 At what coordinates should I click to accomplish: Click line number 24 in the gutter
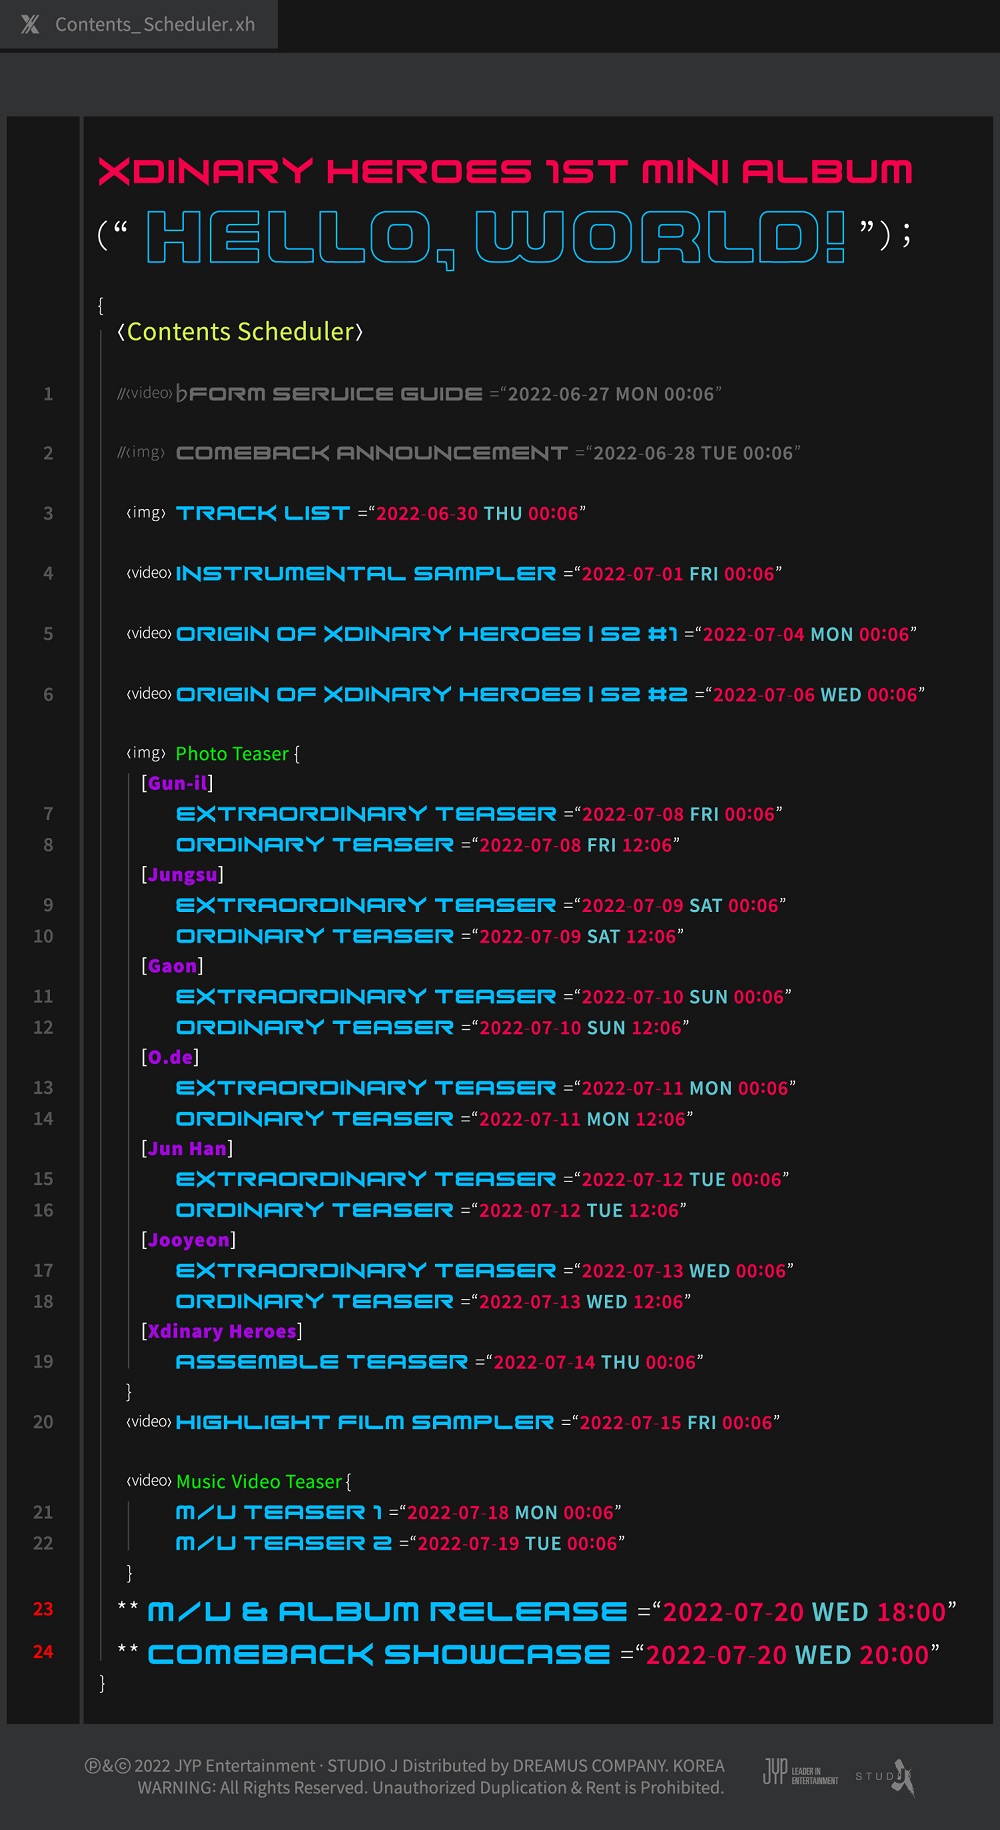(43, 1652)
